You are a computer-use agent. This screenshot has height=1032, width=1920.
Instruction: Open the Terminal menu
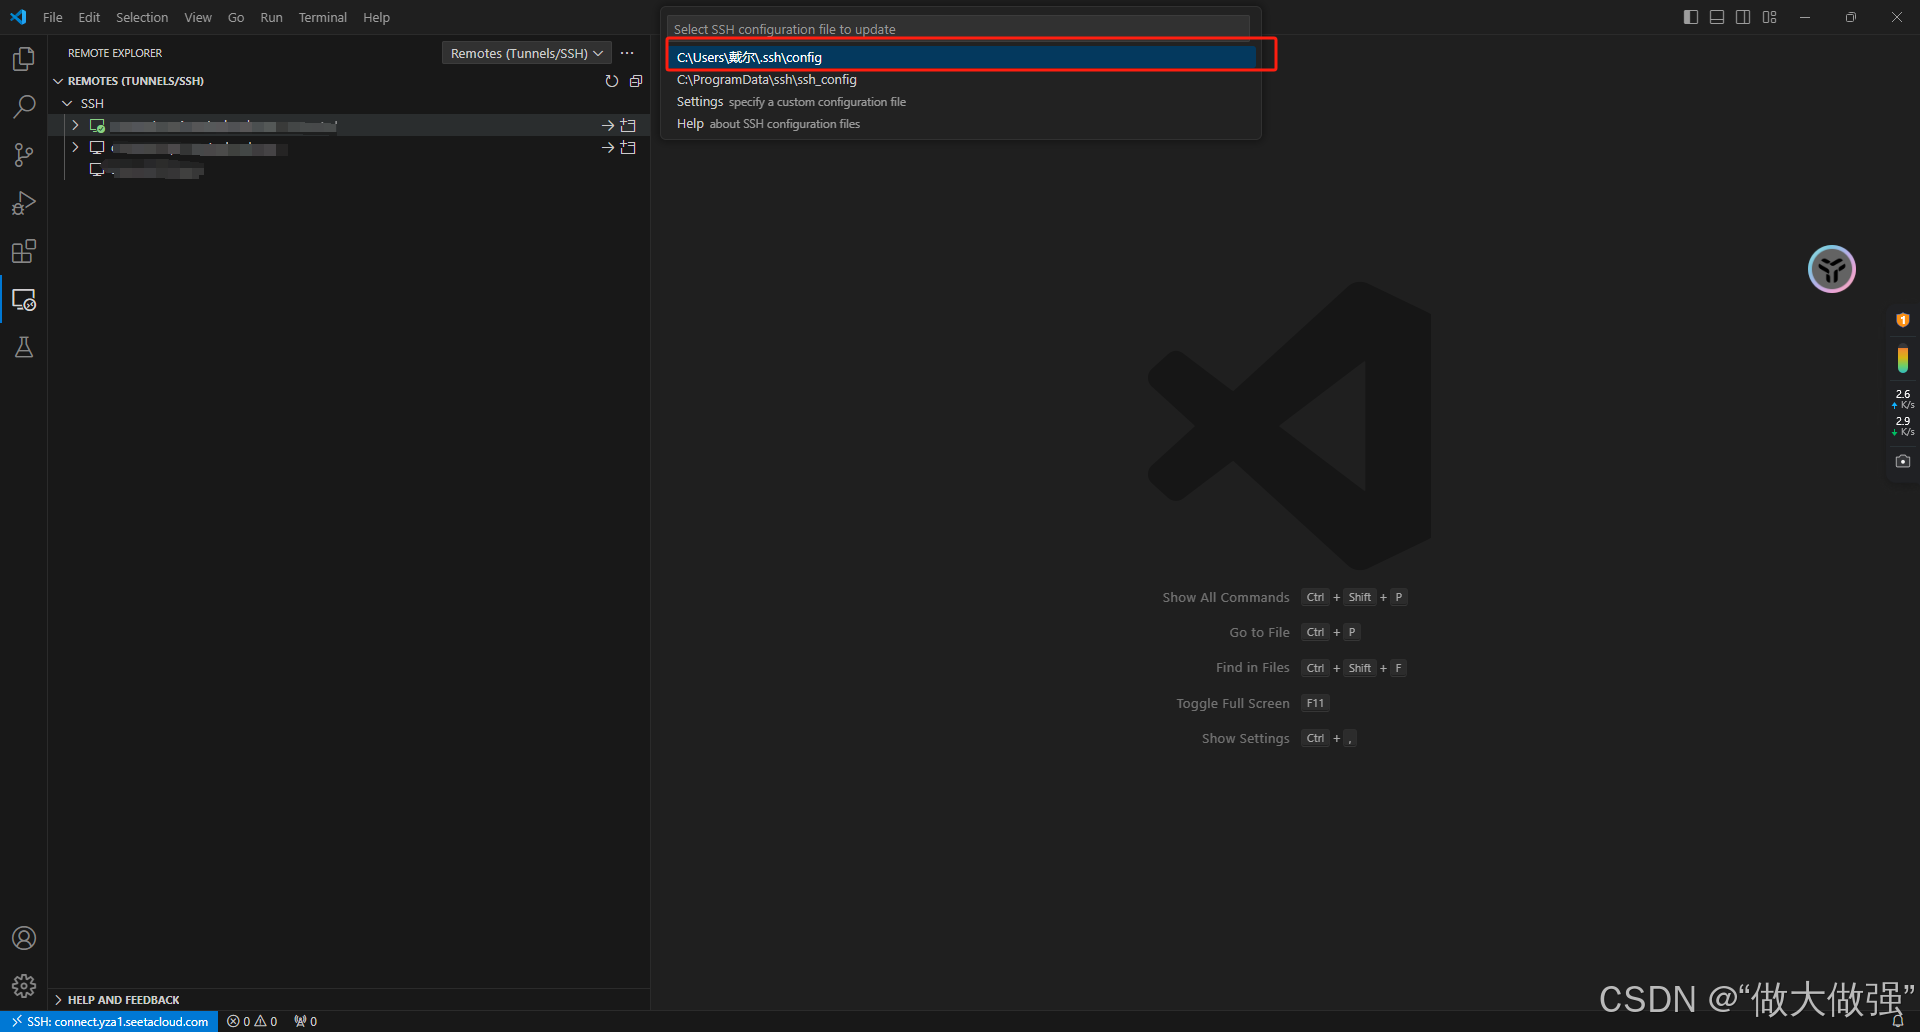coord(322,17)
